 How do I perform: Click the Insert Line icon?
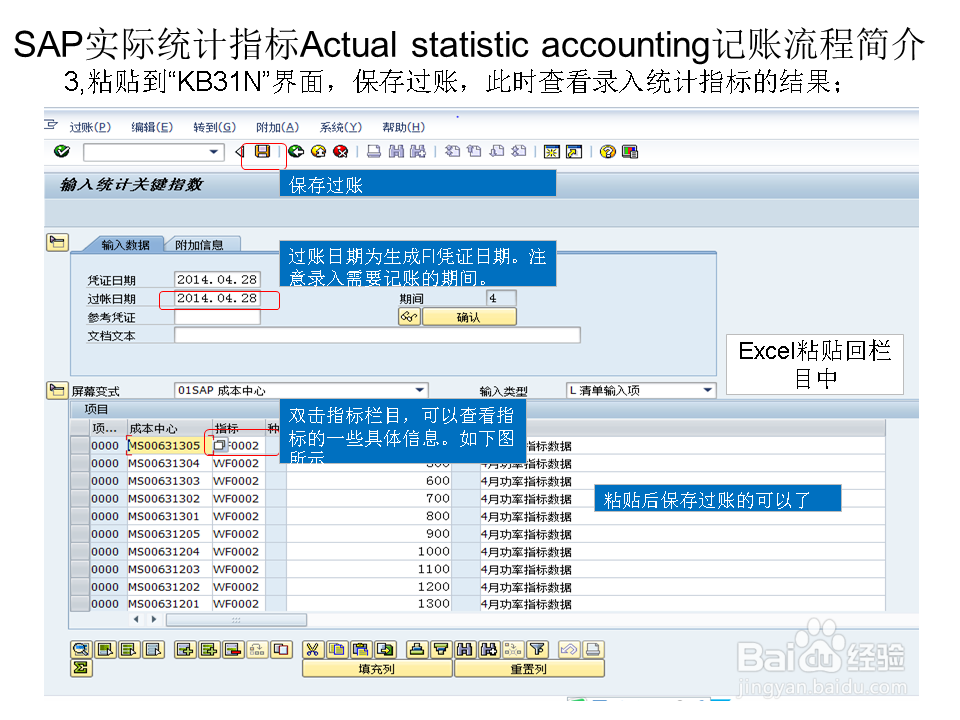(x=185, y=650)
